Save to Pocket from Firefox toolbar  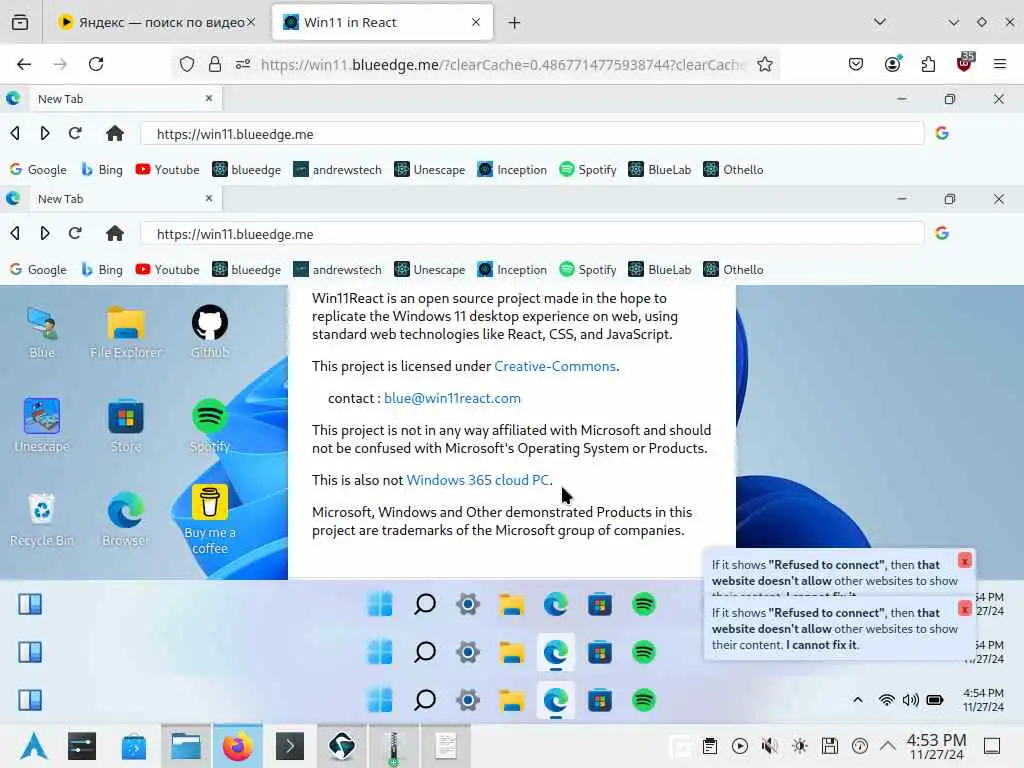click(856, 64)
